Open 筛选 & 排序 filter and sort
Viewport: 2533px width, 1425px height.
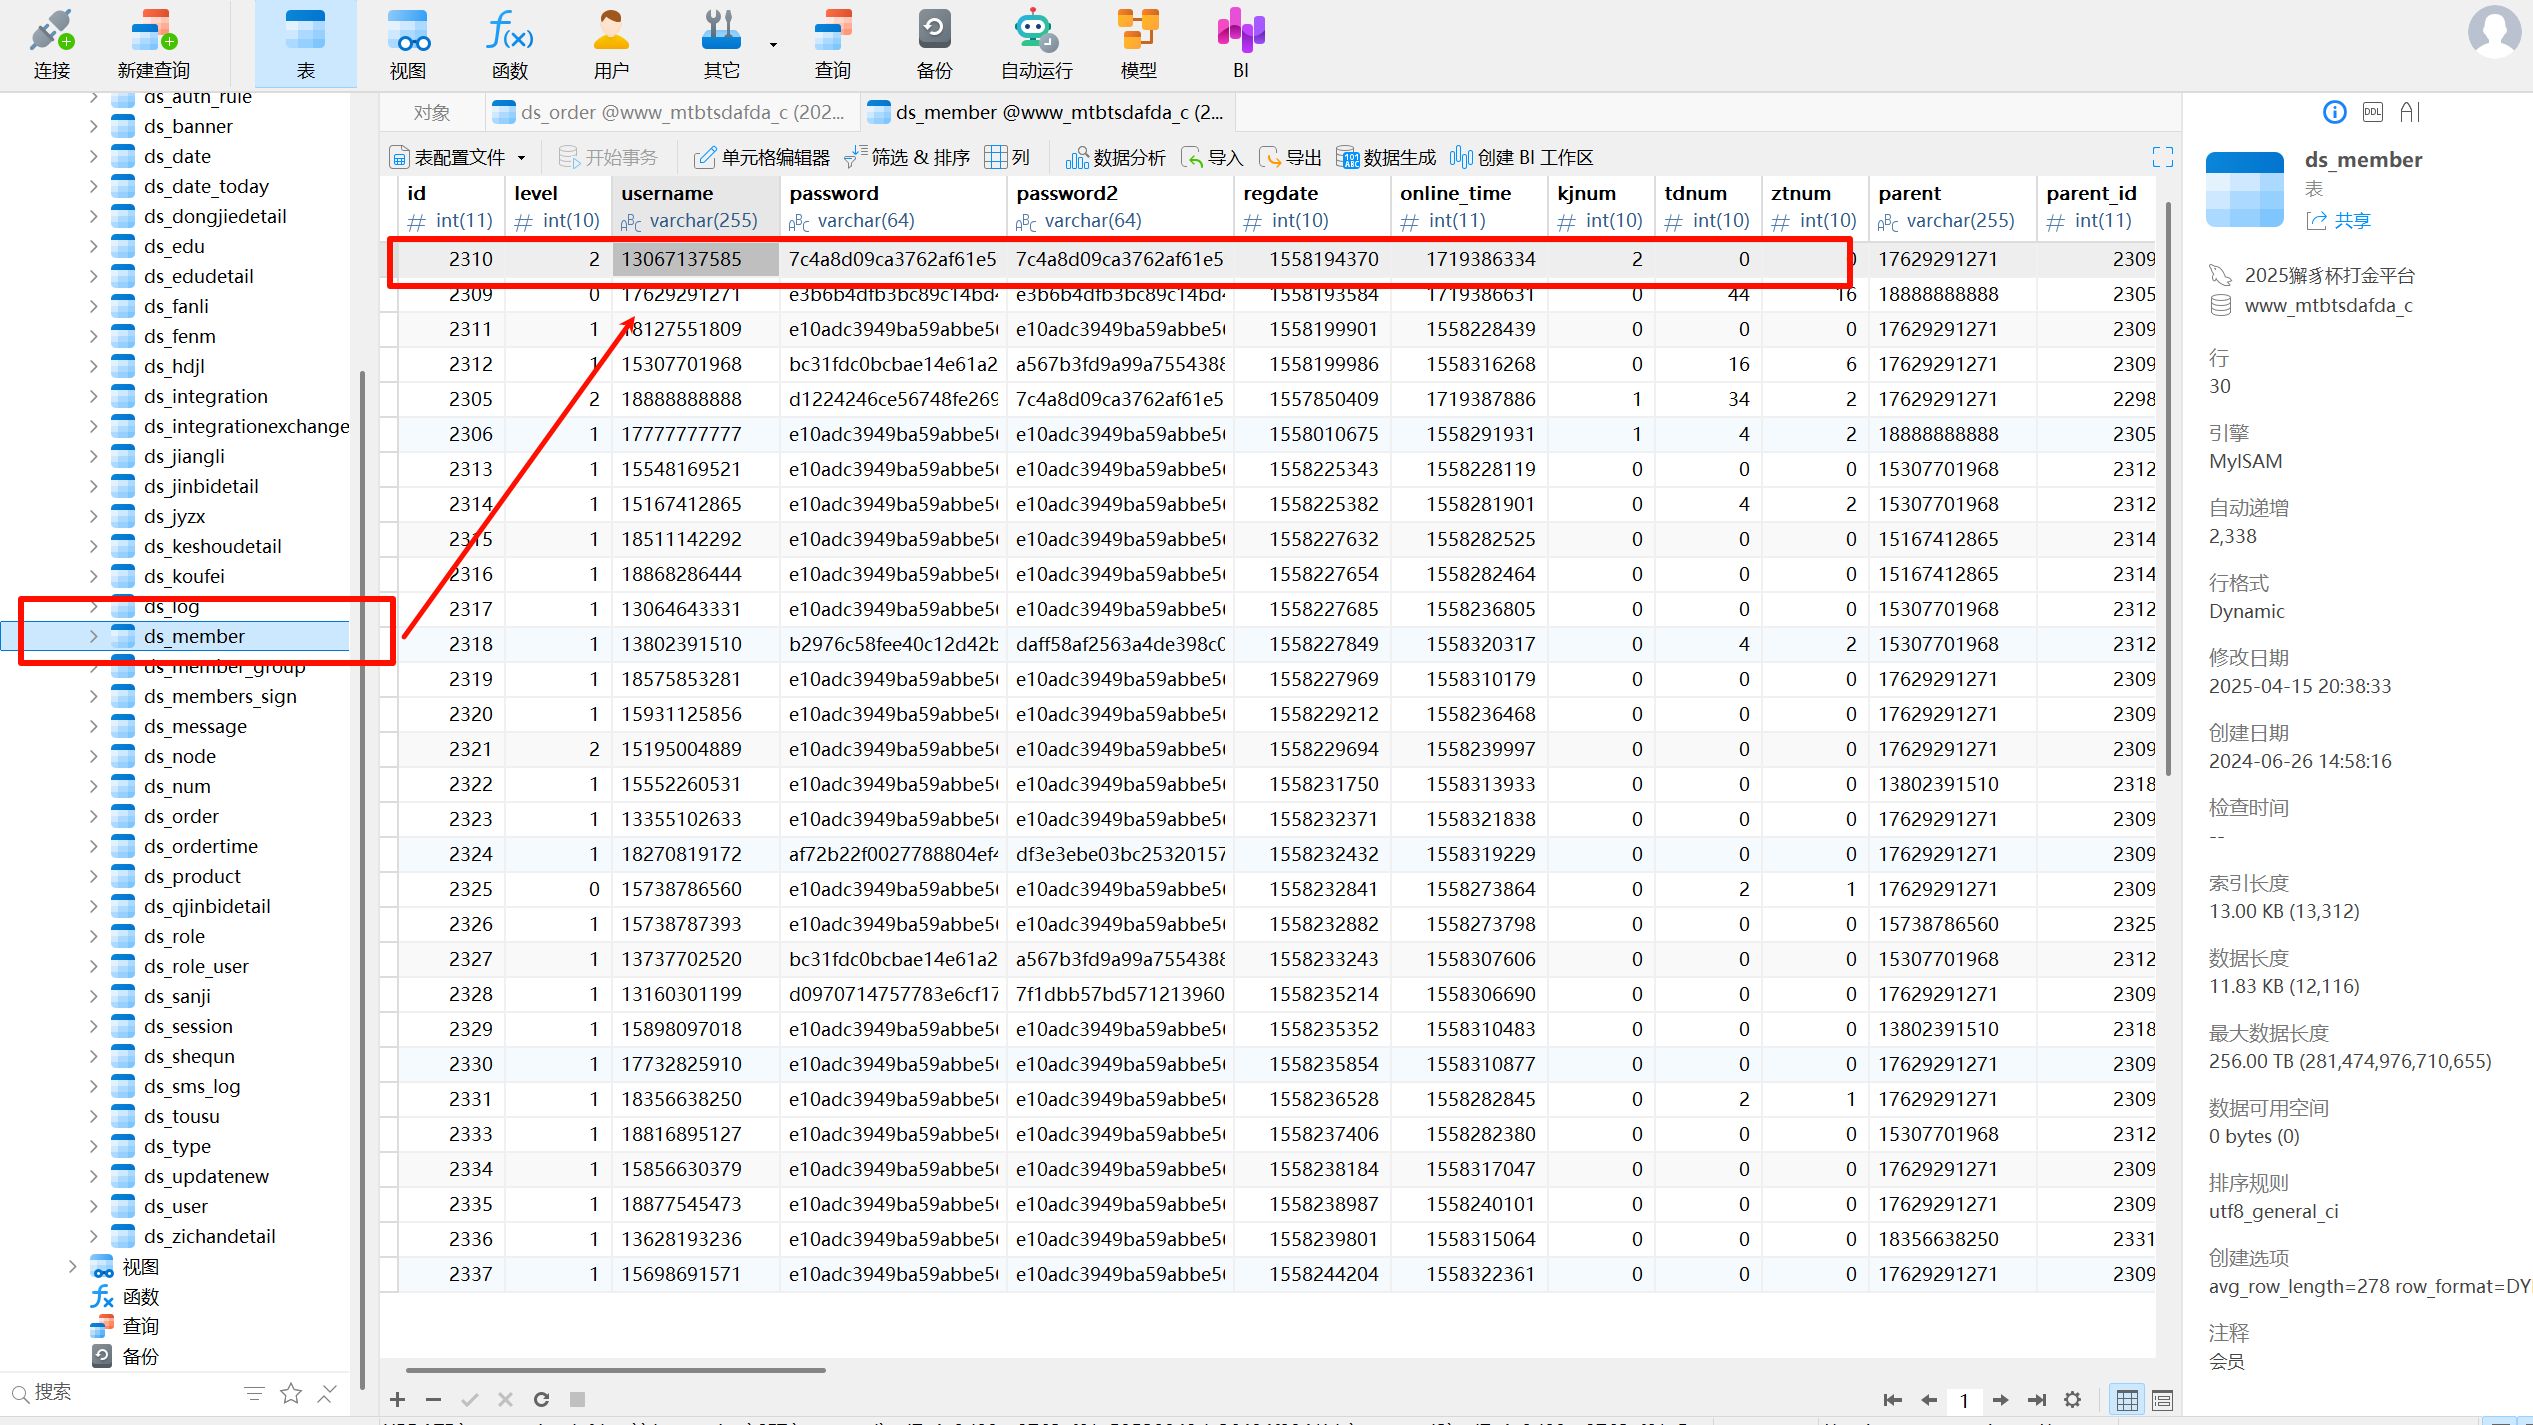tap(907, 157)
